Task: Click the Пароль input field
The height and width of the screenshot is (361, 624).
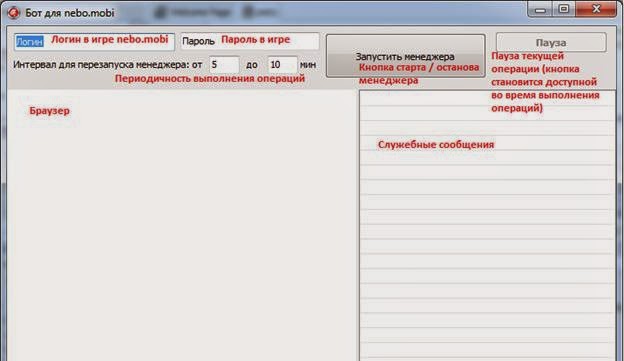Action: click(x=250, y=41)
